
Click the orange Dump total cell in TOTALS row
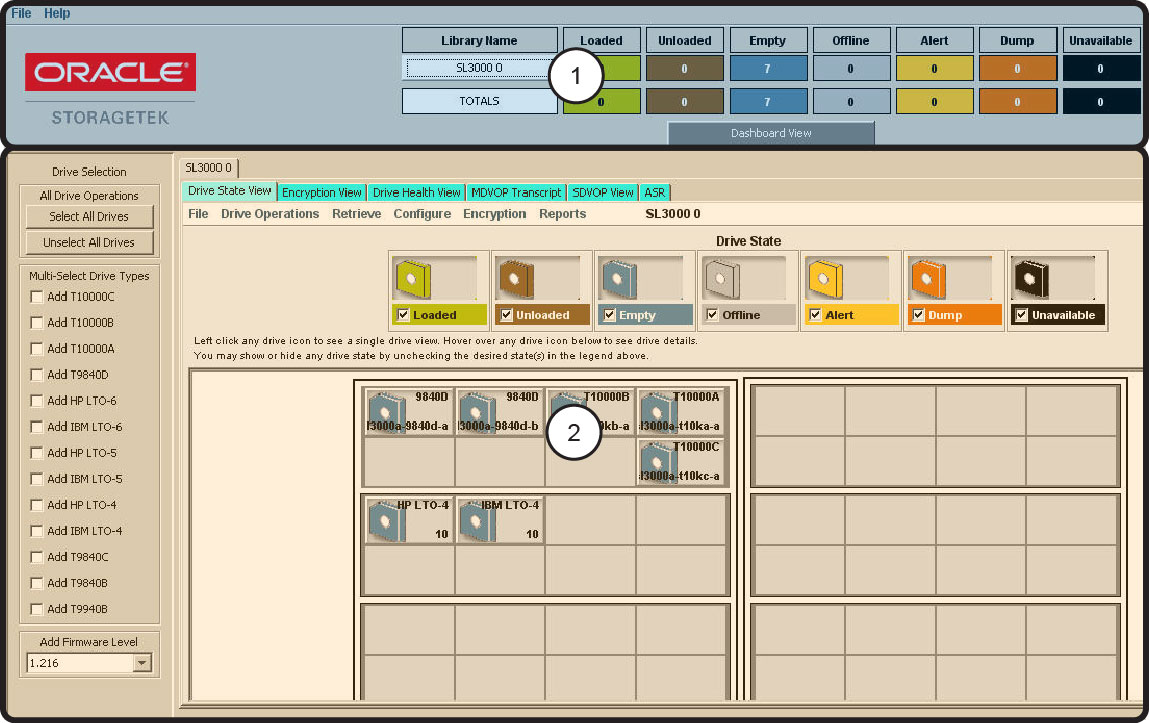[x=1018, y=102]
